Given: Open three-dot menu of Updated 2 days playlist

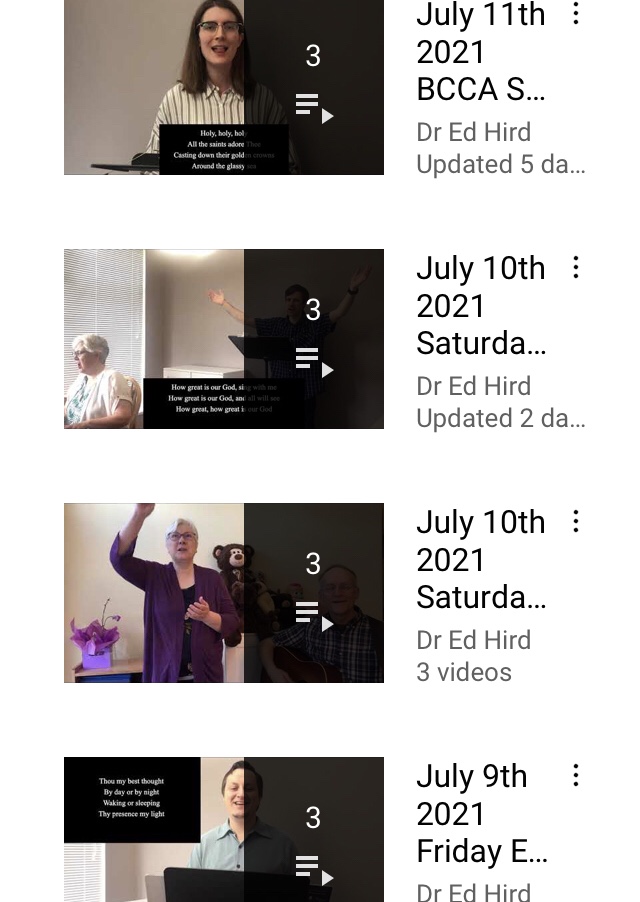Looking at the screenshot, I should click(576, 267).
